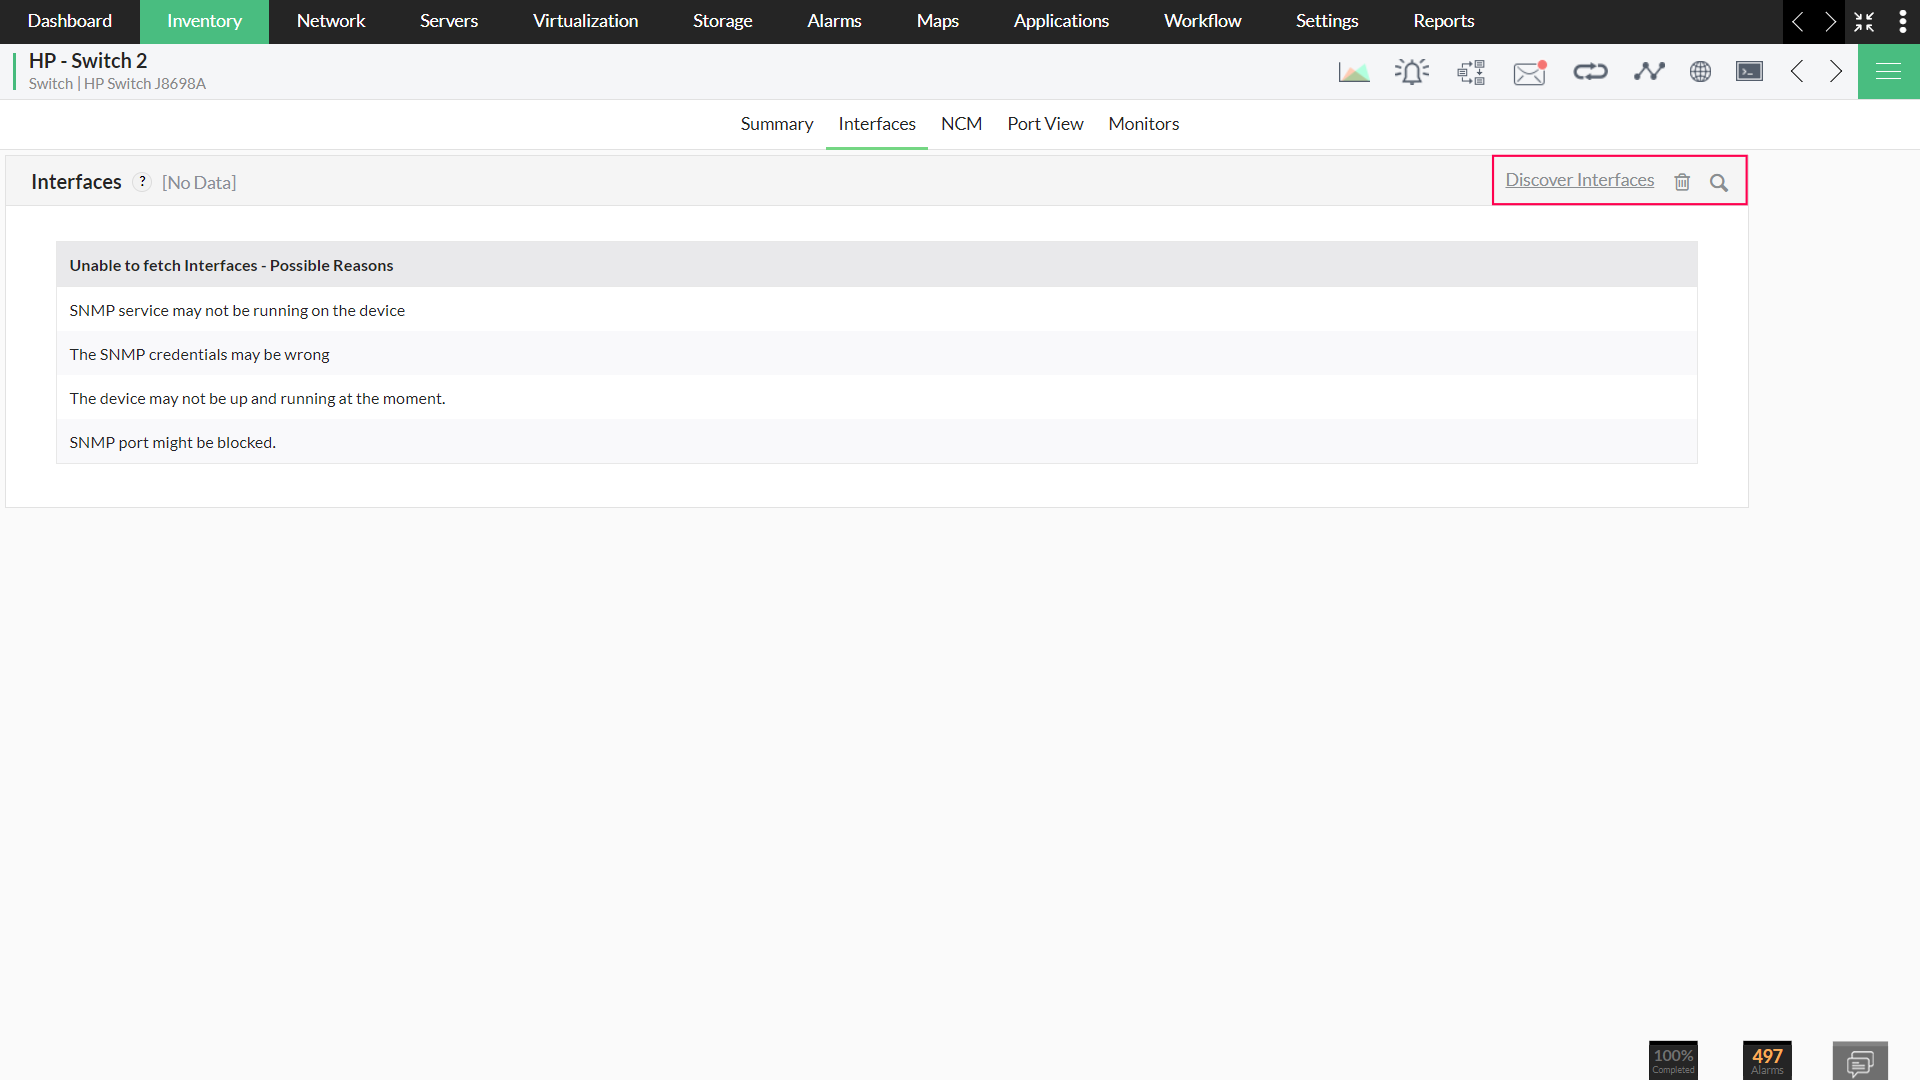The height and width of the screenshot is (1080, 1920).
Task: Switch to the Port View tab
Action: [x=1045, y=124]
